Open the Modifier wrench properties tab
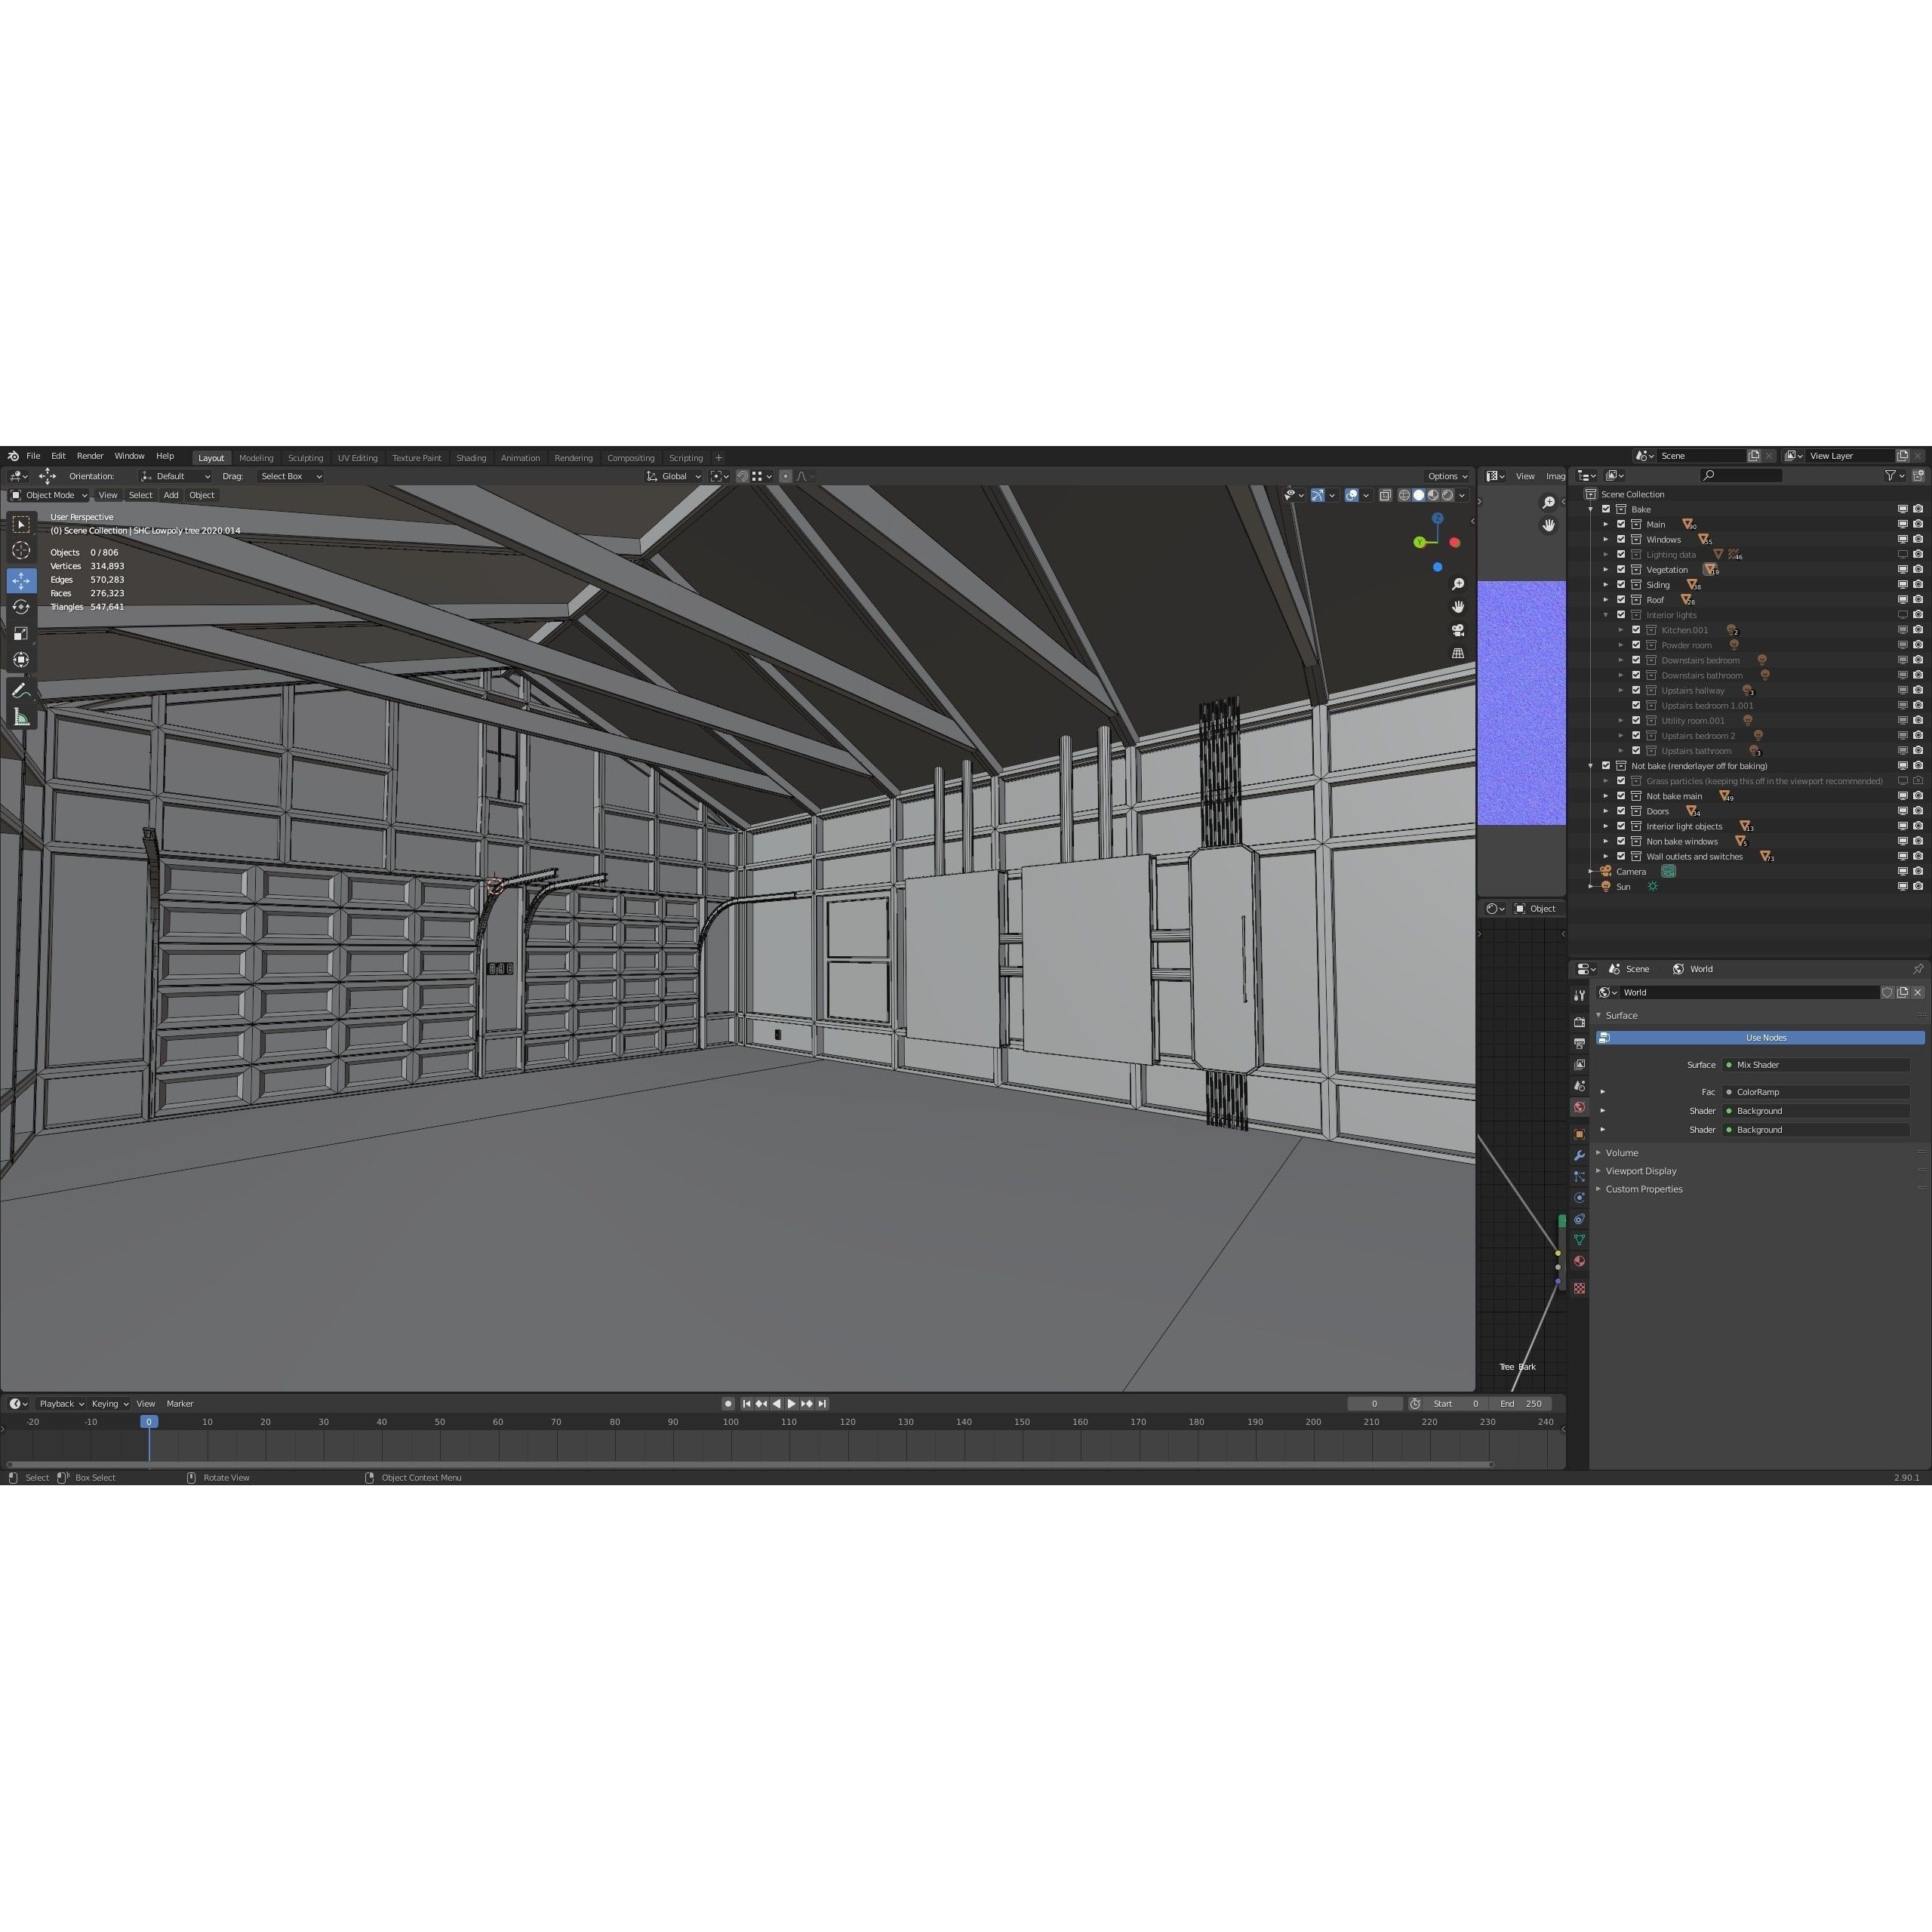The width and height of the screenshot is (1932, 1932). (x=1580, y=1155)
